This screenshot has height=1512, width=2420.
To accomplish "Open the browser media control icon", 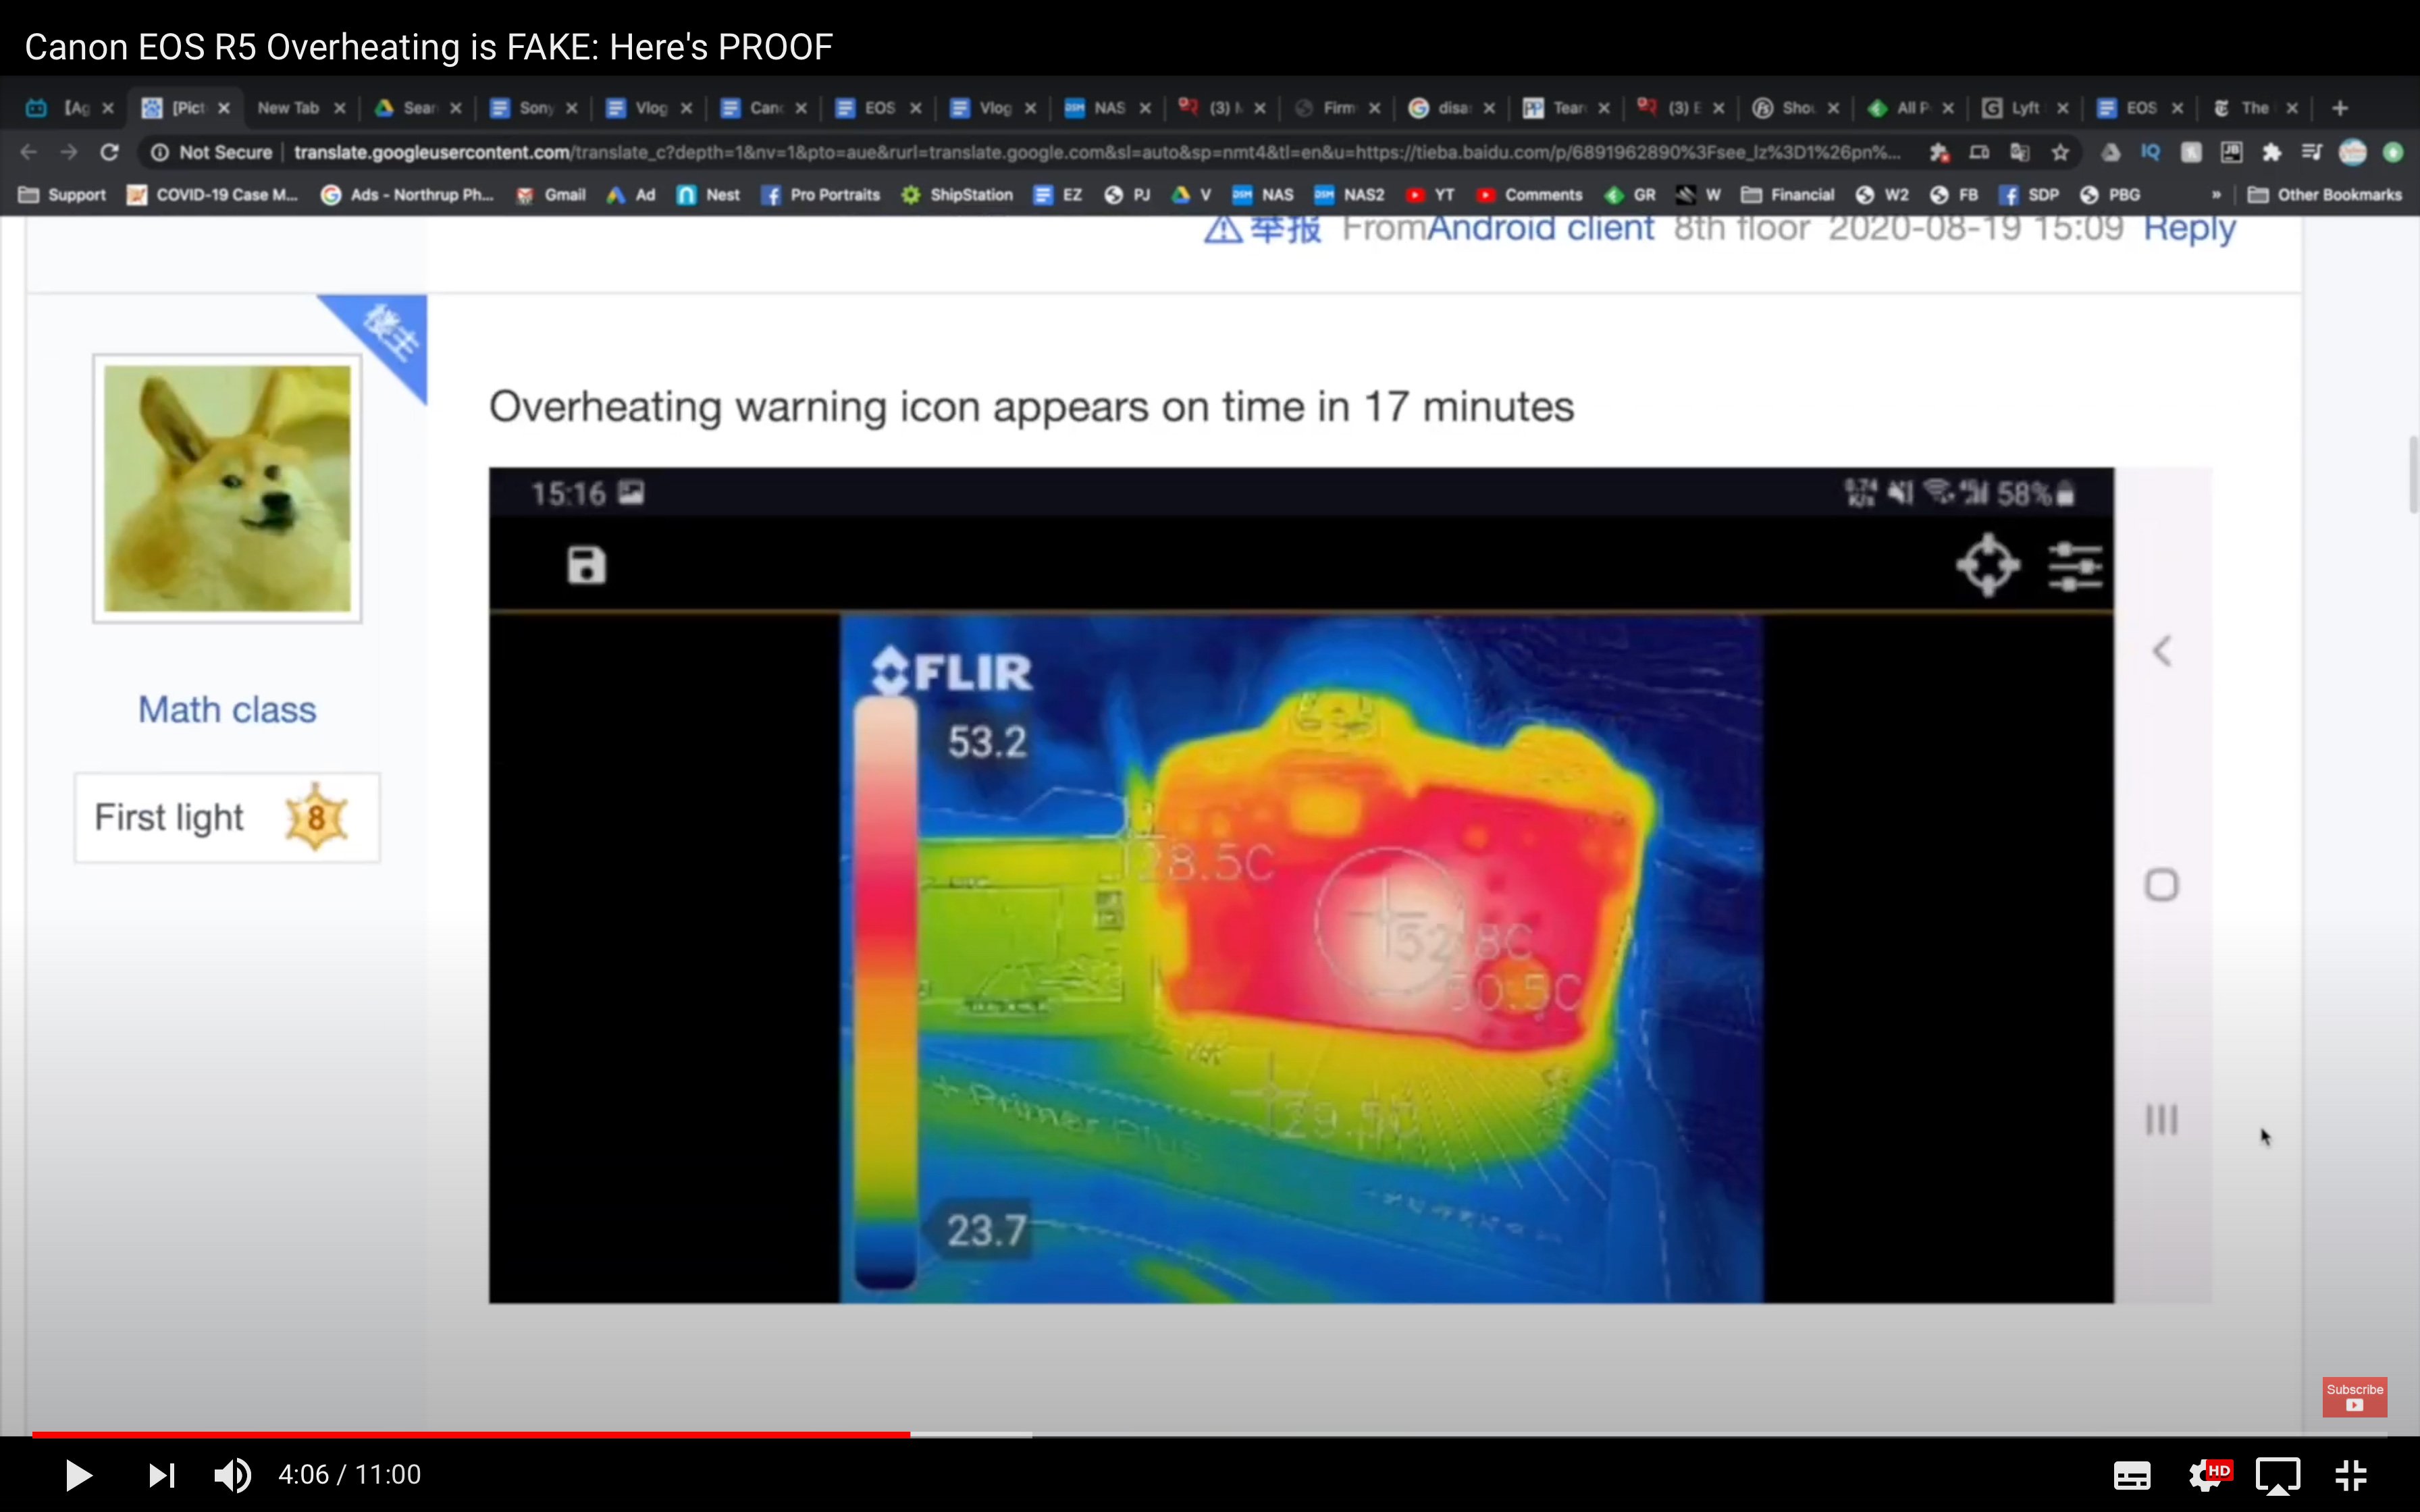I will click(x=2311, y=152).
